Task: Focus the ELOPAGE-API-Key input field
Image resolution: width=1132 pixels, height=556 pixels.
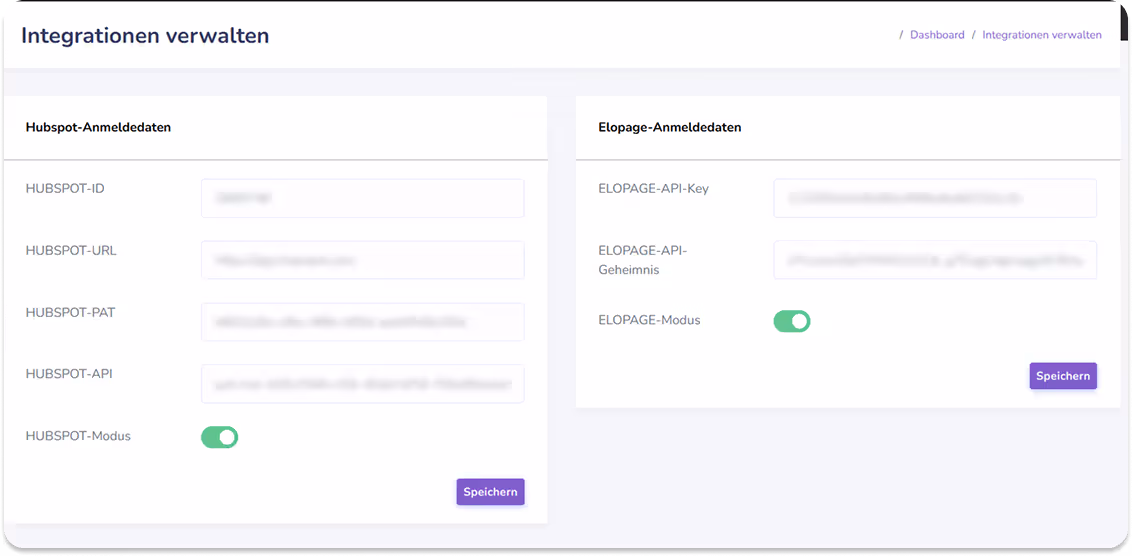Action: click(x=935, y=199)
